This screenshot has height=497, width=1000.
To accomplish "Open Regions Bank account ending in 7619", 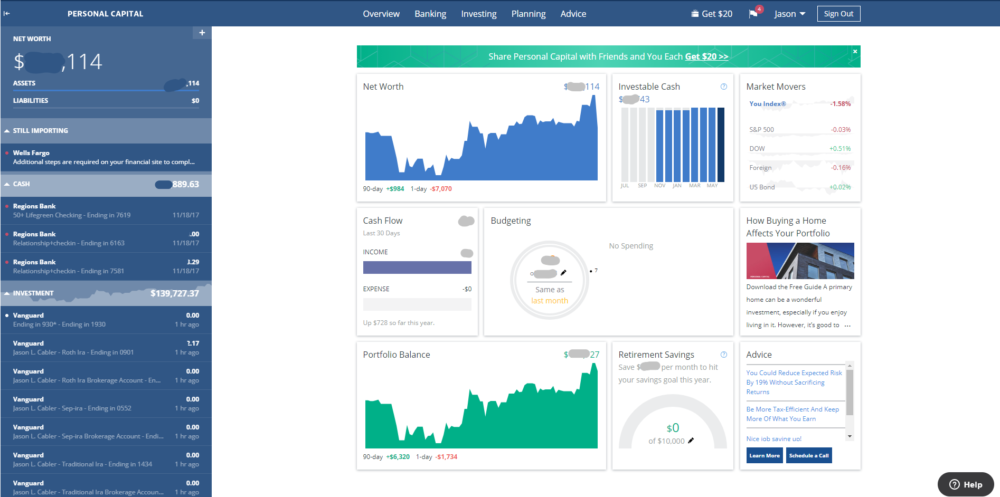I will tap(106, 211).
